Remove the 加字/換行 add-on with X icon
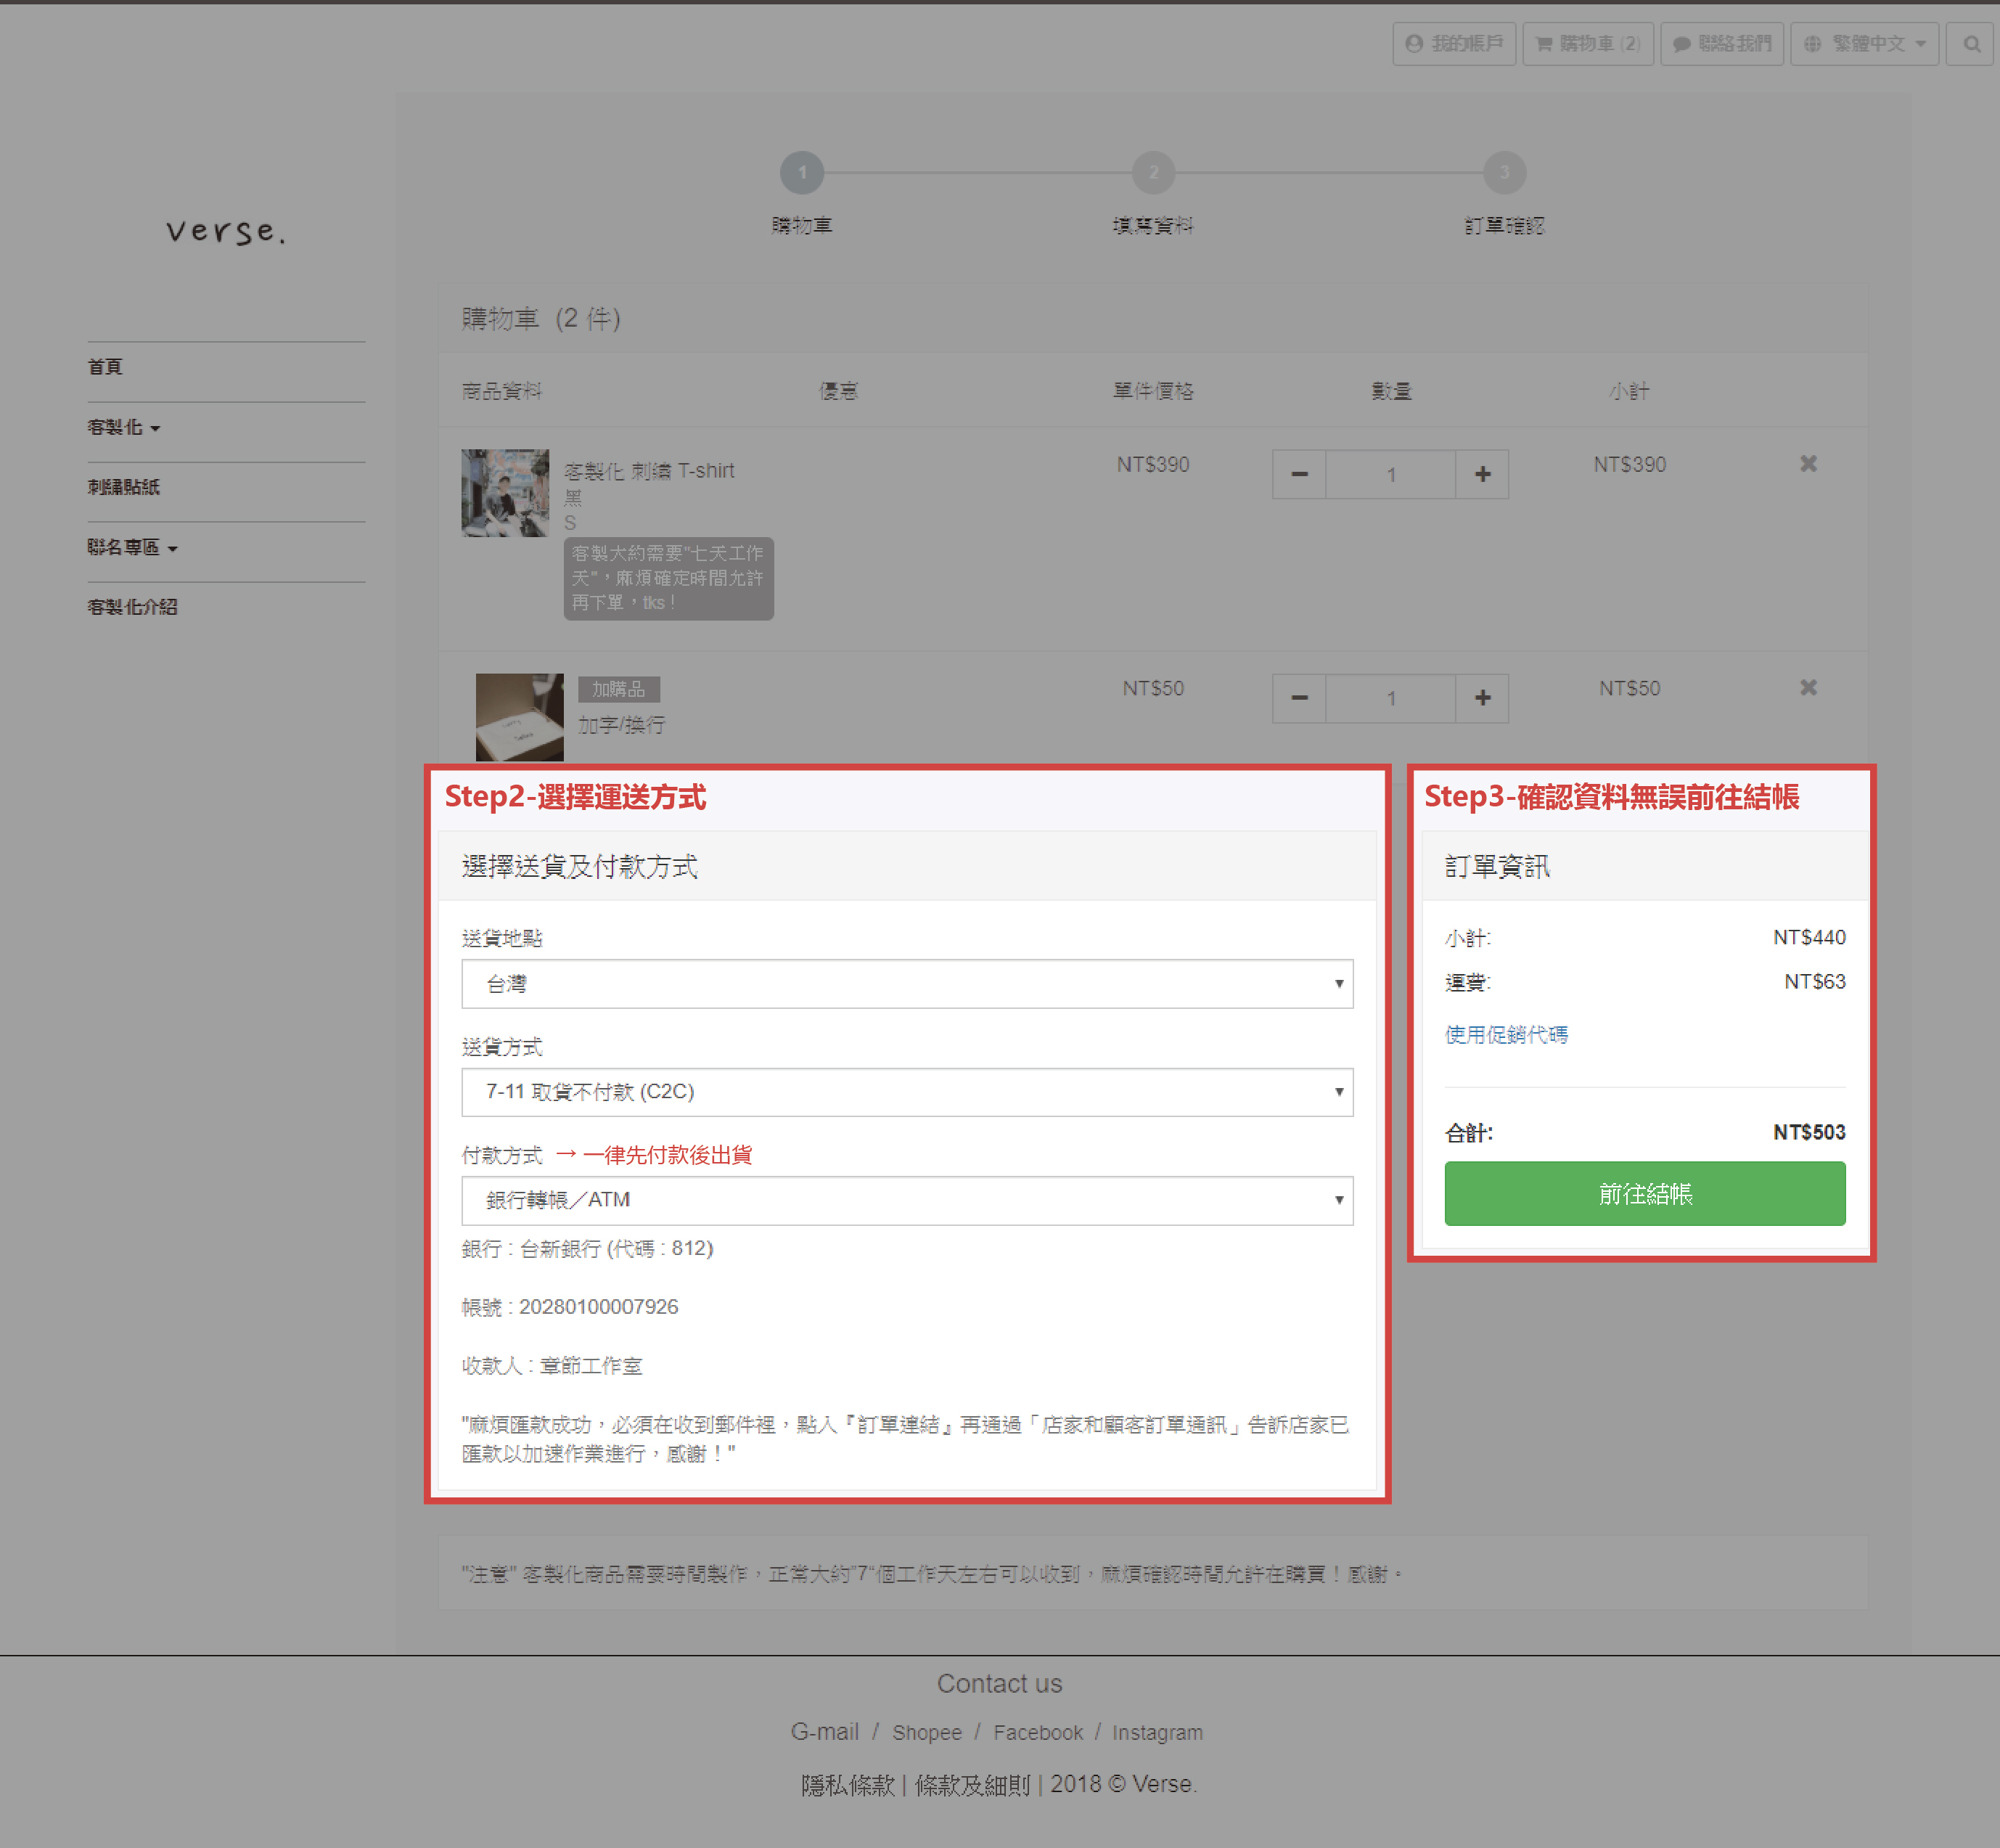Image resolution: width=2000 pixels, height=1848 pixels. (1808, 688)
